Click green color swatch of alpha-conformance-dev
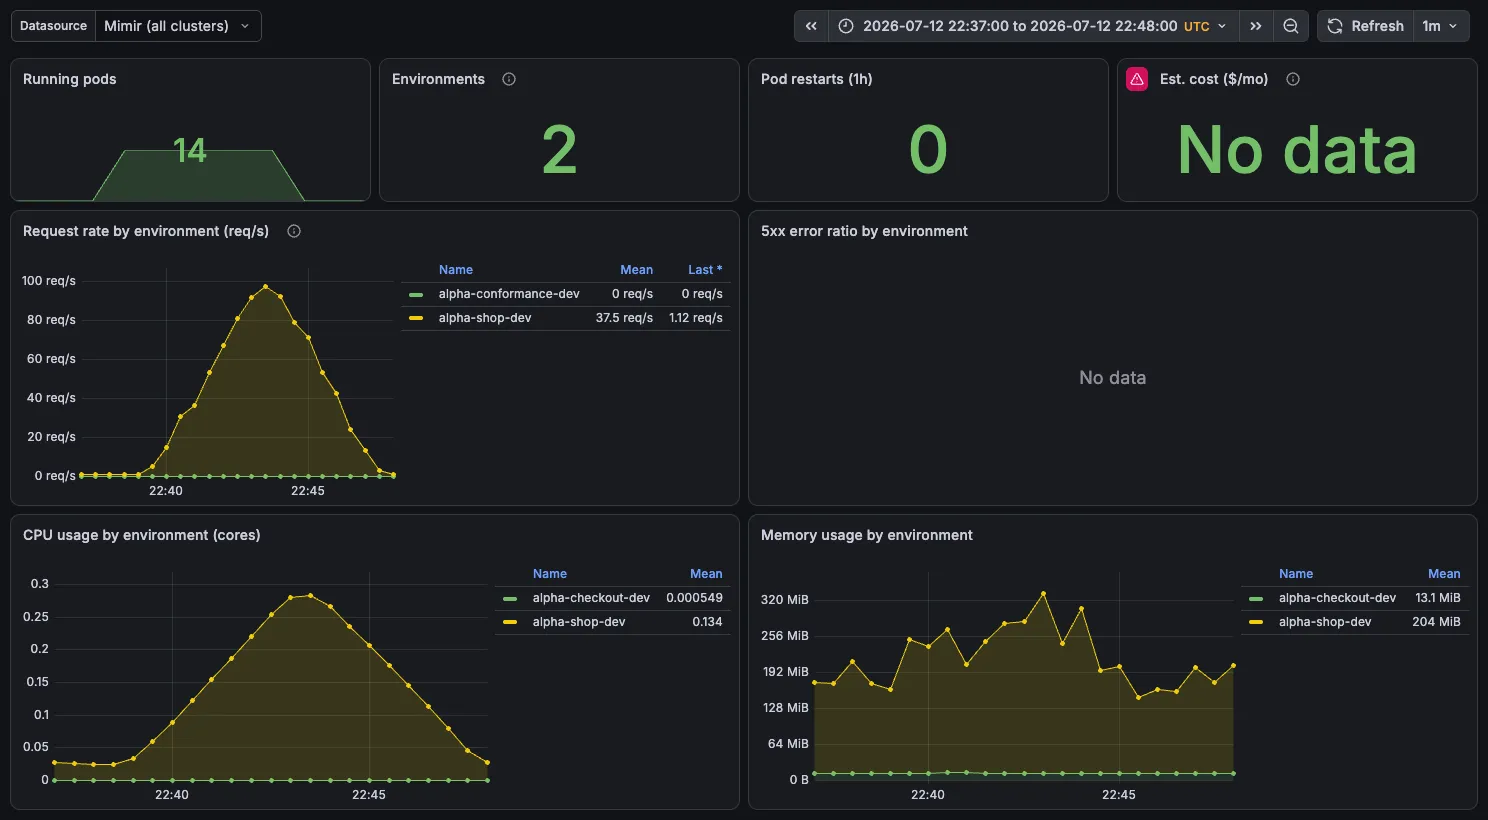Image resolution: width=1488 pixels, height=820 pixels. point(416,294)
